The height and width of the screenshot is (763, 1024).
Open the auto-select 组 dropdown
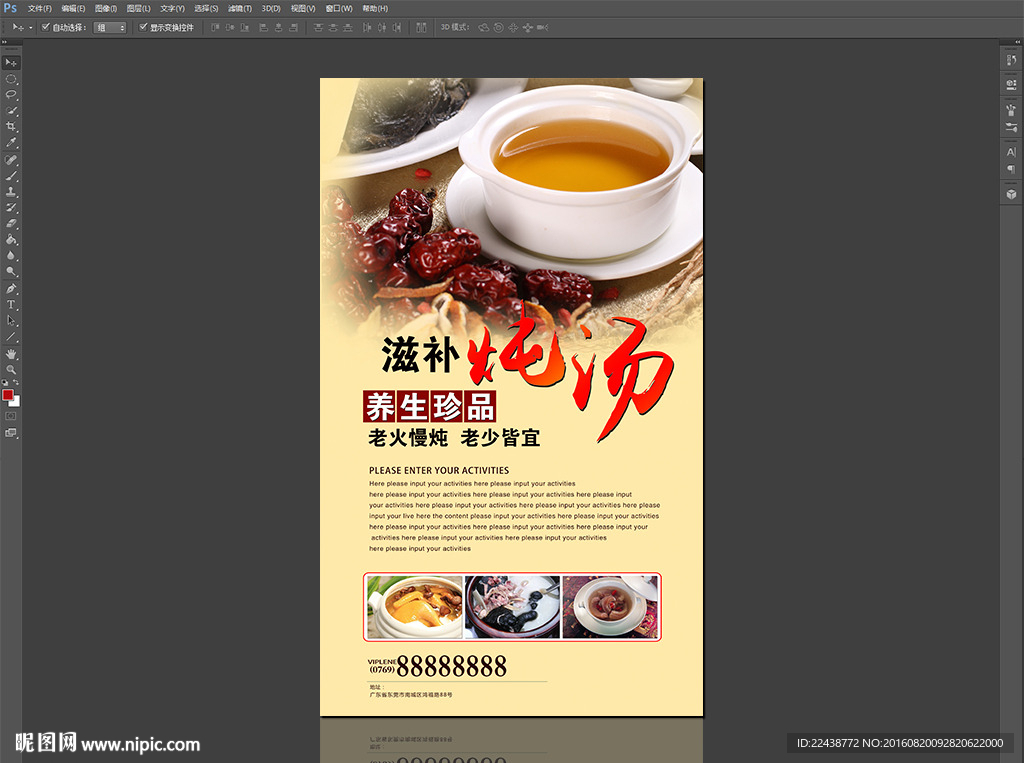click(x=110, y=27)
